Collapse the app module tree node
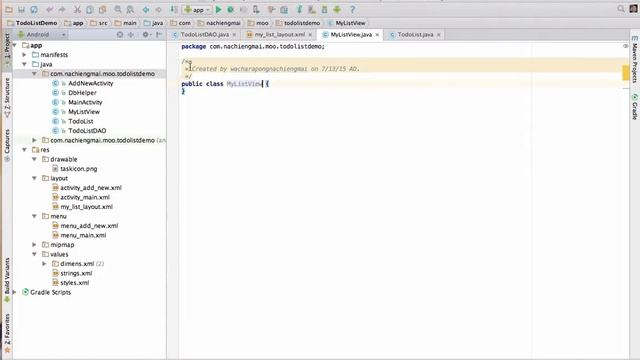The image size is (640, 360). 15,45
